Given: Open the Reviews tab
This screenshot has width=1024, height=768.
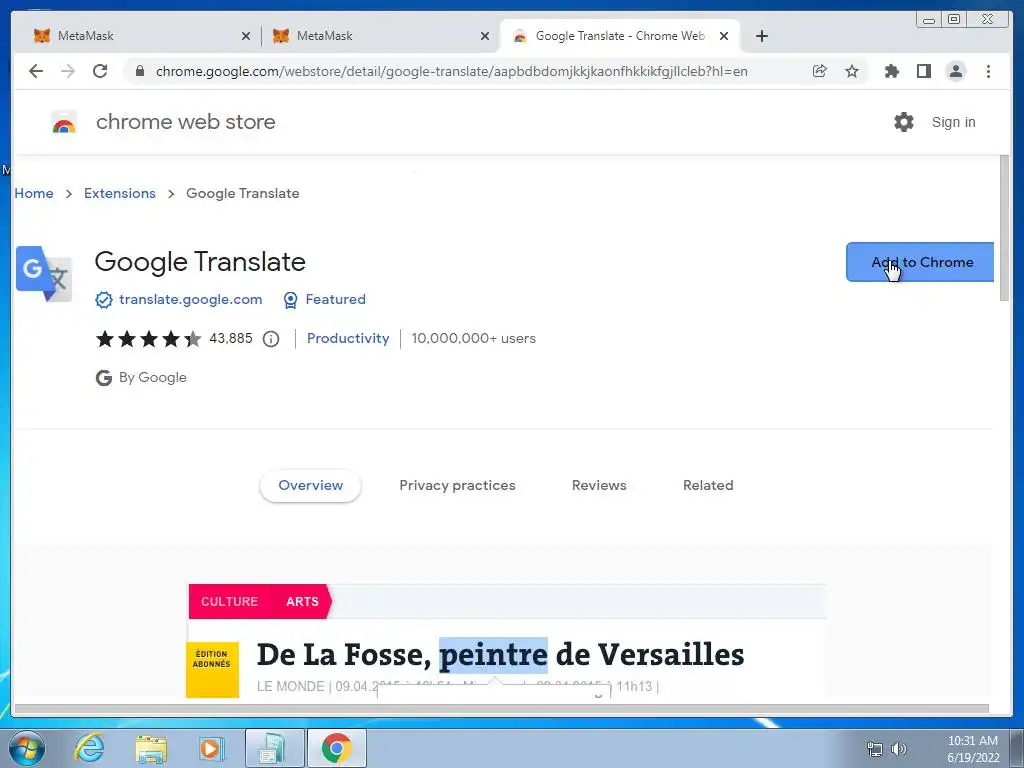Looking at the screenshot, I should (x=599, y=485).
